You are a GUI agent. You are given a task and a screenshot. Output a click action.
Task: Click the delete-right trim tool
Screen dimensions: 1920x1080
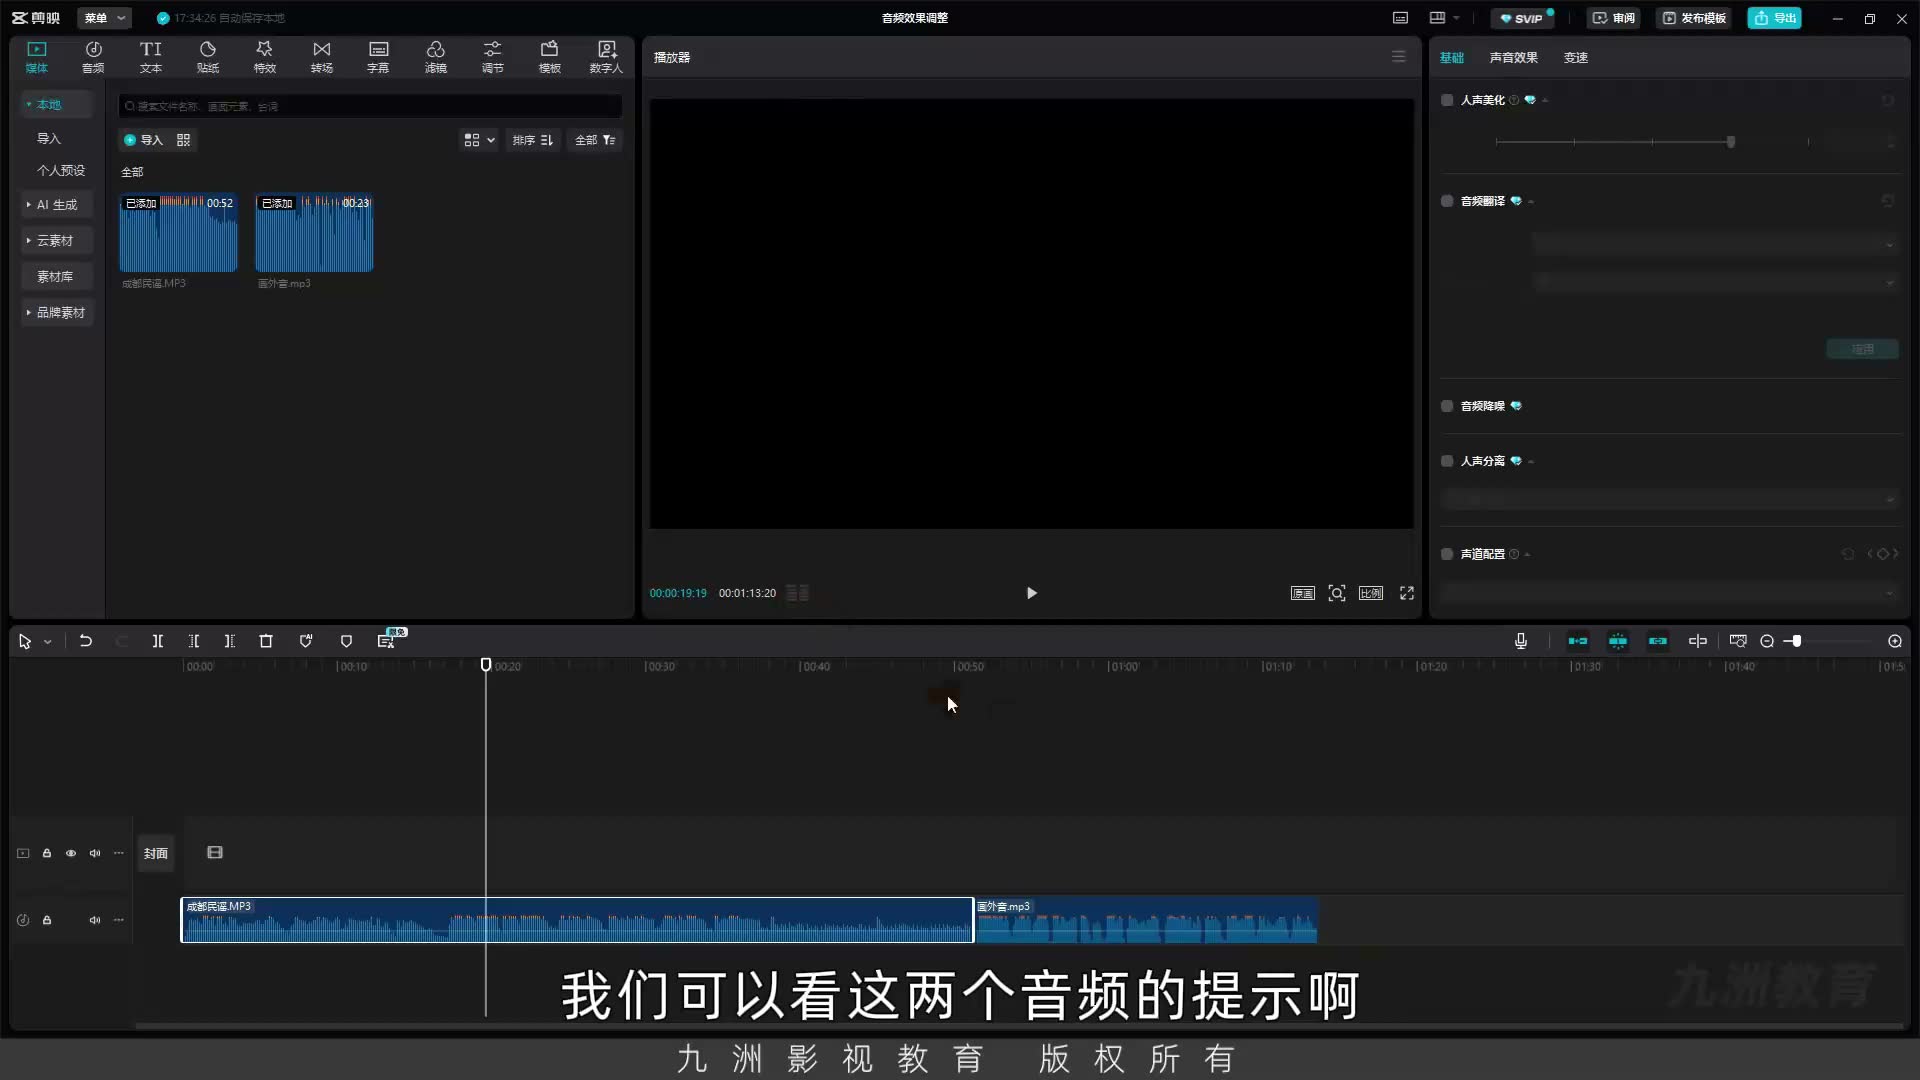click(230, 641)
